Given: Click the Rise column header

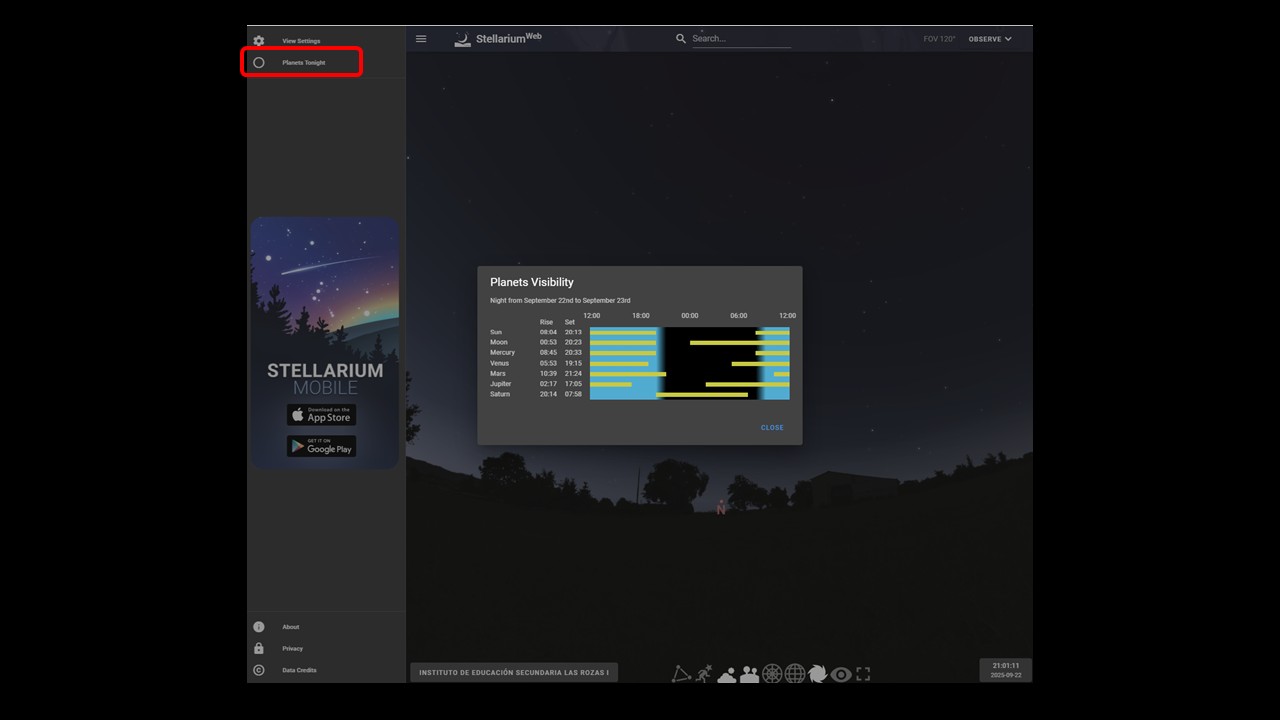Looking at the screenshot, I should pyautogui.click(x=546, y=322).
